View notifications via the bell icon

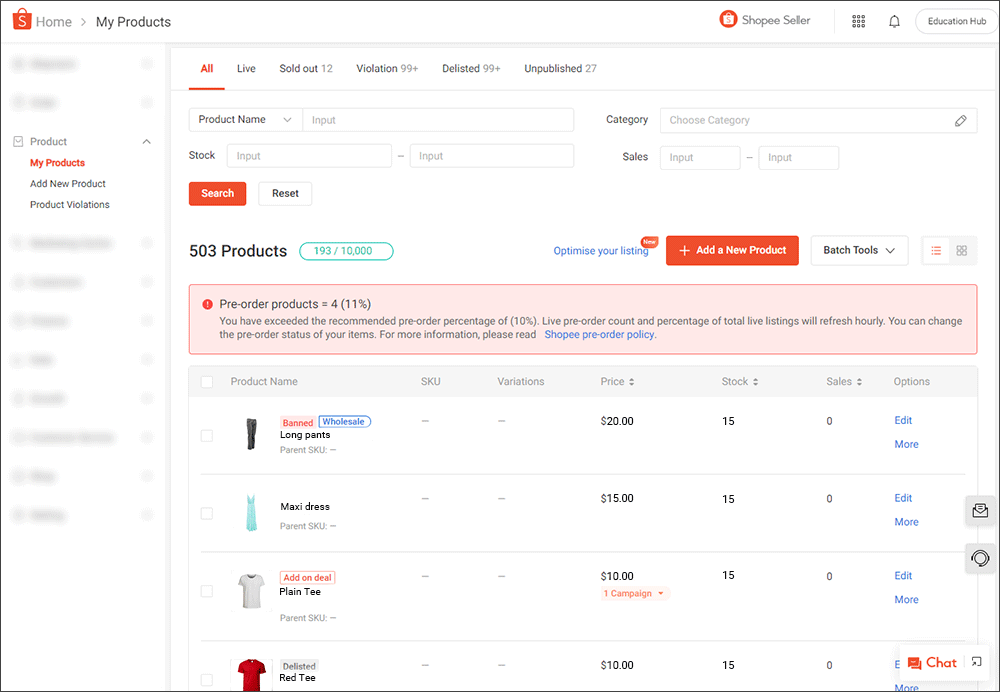click(894, 20)
